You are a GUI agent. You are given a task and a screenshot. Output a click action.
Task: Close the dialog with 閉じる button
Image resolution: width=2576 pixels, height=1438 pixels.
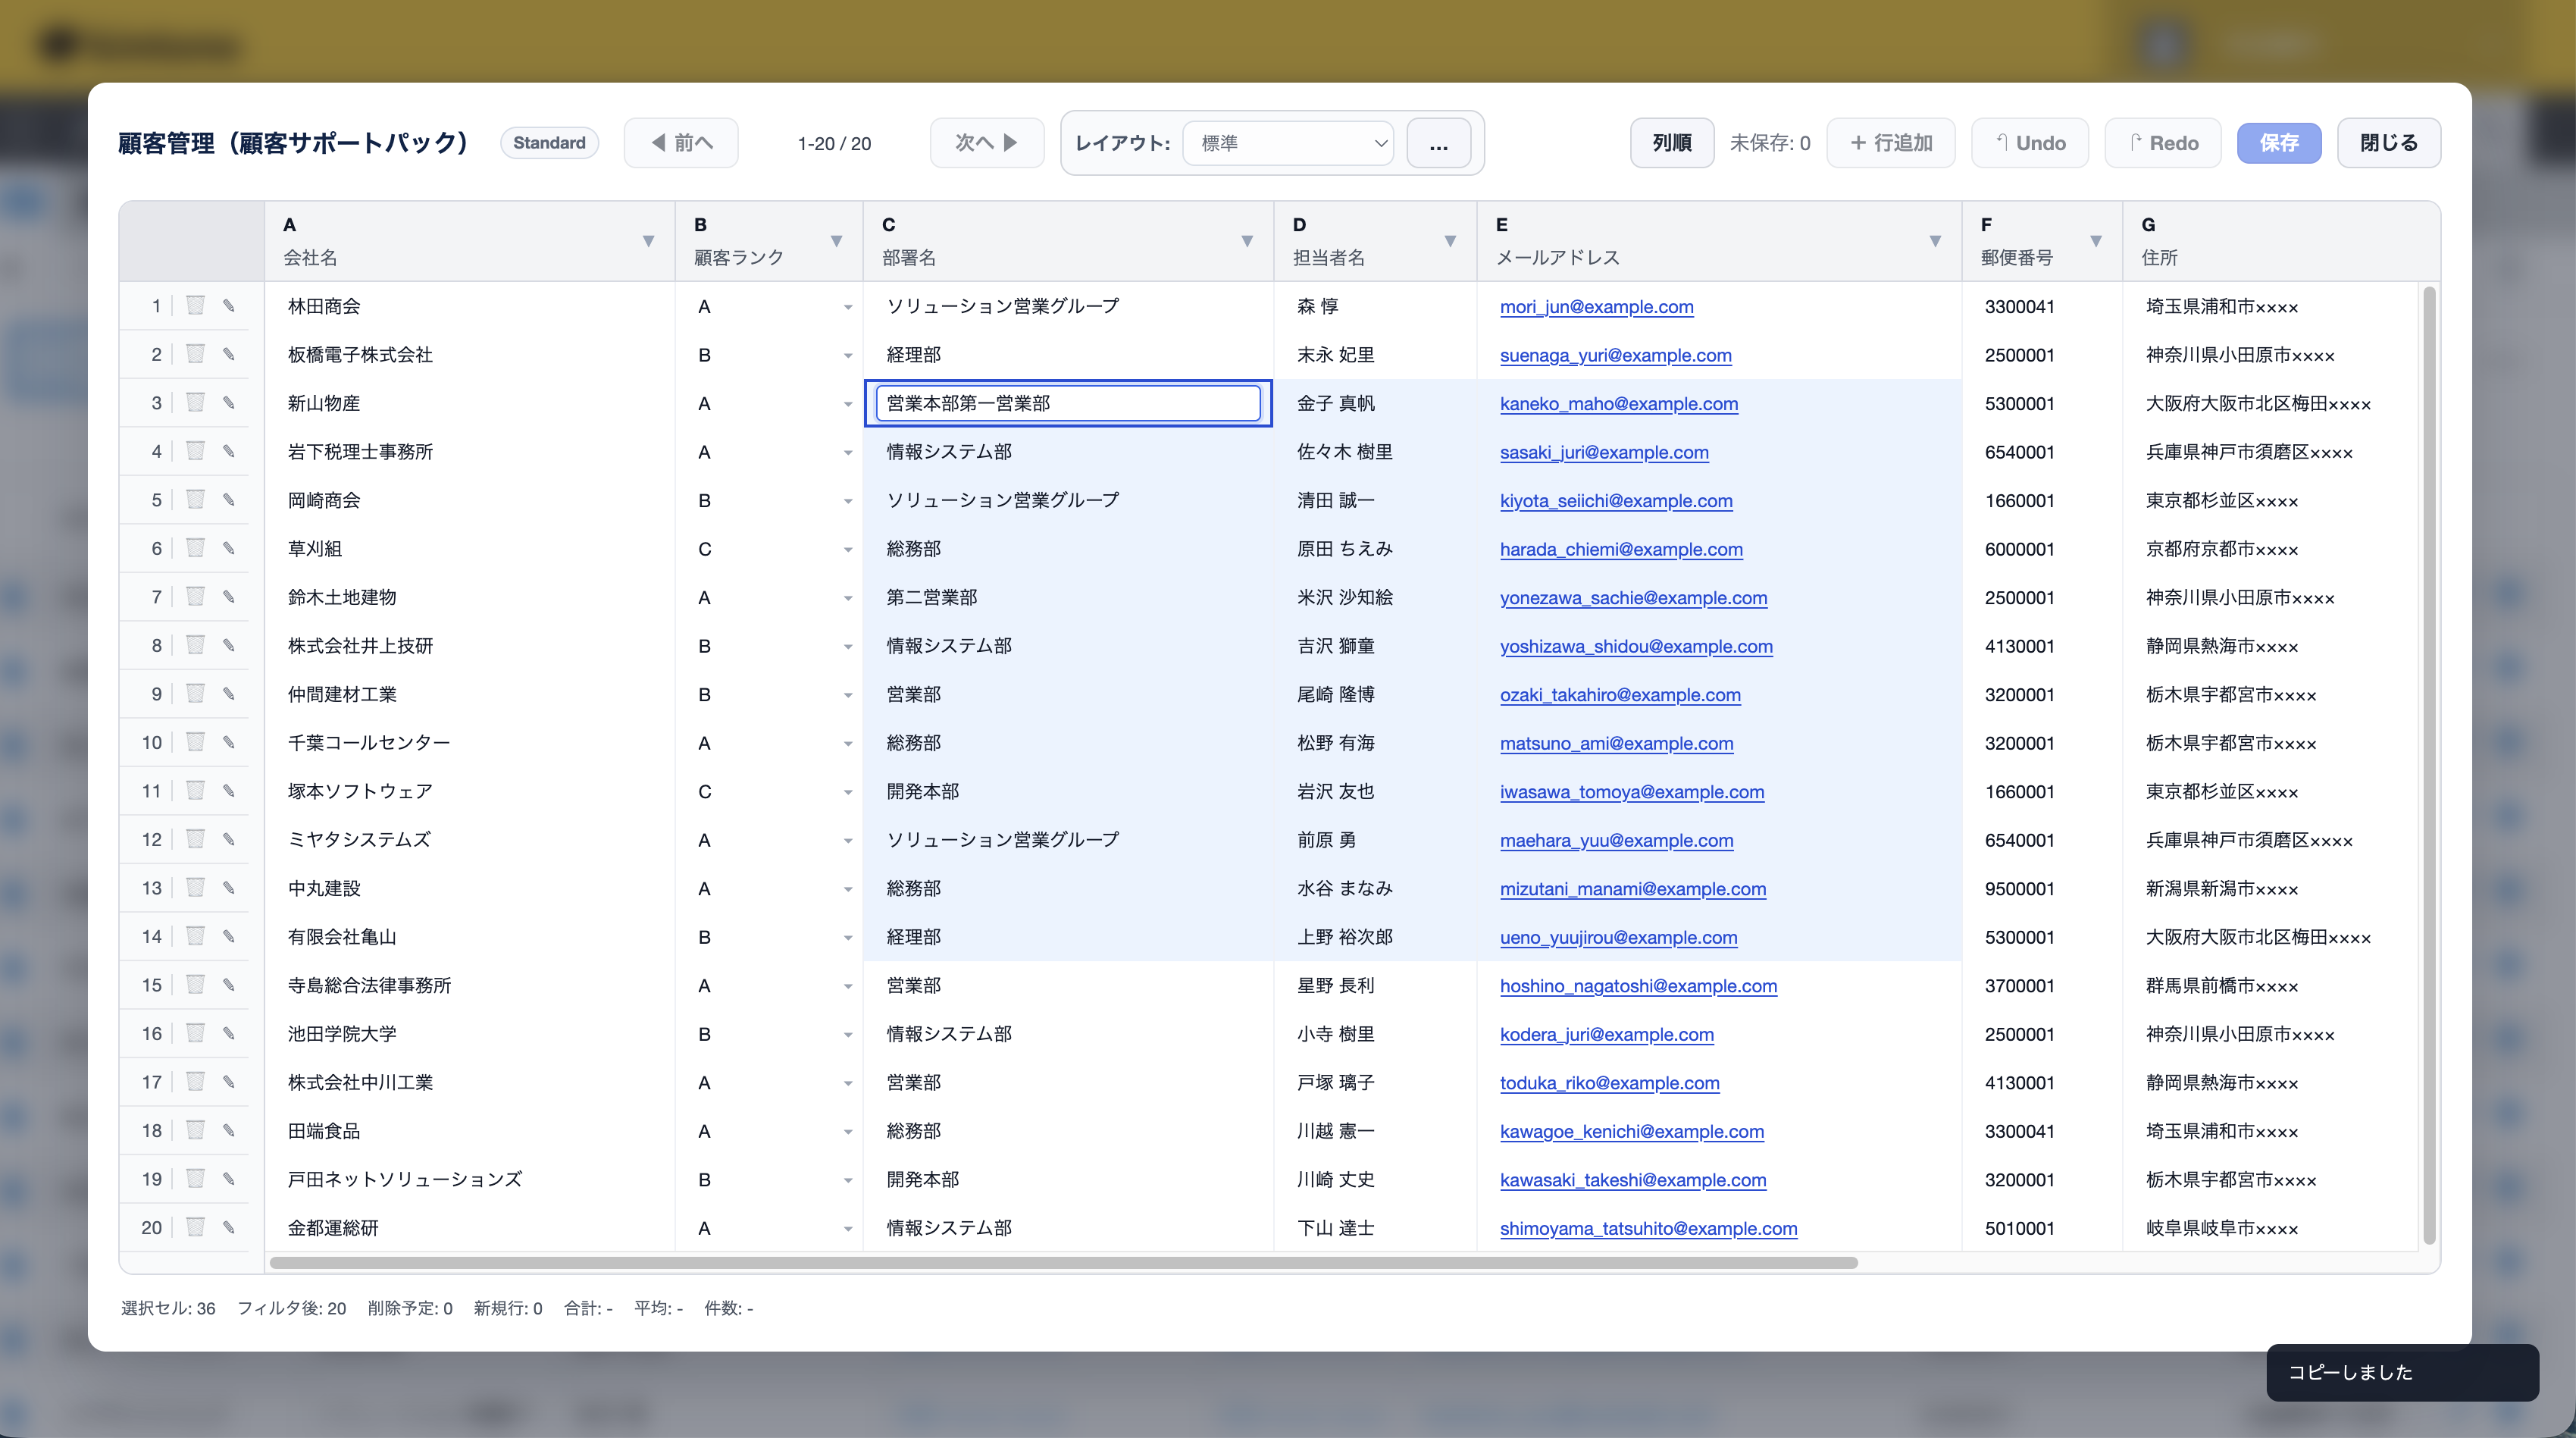tap(2389, 143)
